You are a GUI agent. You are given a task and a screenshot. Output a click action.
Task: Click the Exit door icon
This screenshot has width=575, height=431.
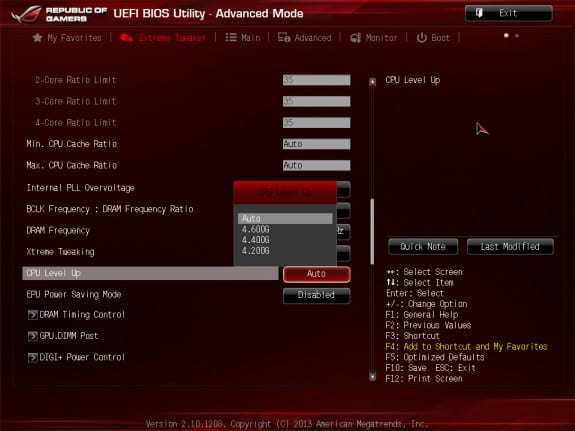pyautogui.click(x=479, y=13)
